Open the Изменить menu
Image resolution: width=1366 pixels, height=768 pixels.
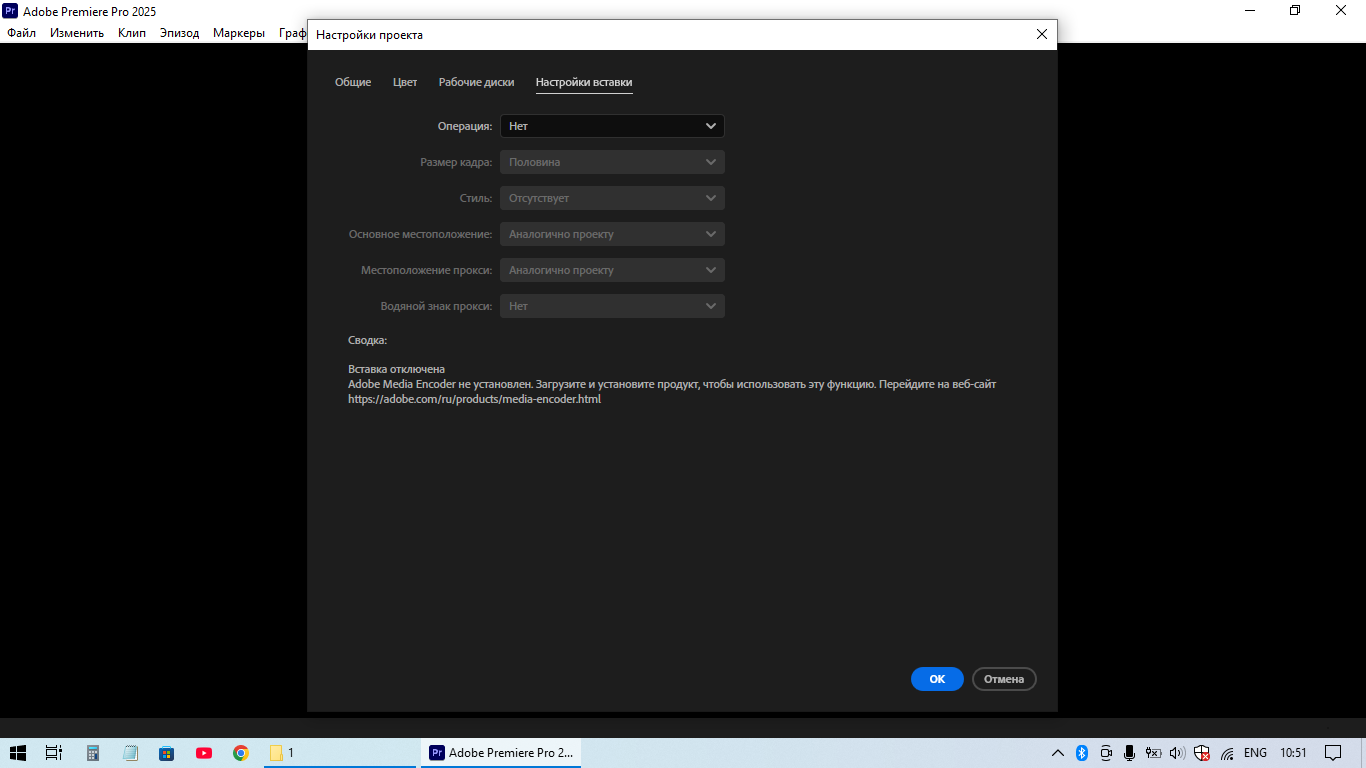77,33
